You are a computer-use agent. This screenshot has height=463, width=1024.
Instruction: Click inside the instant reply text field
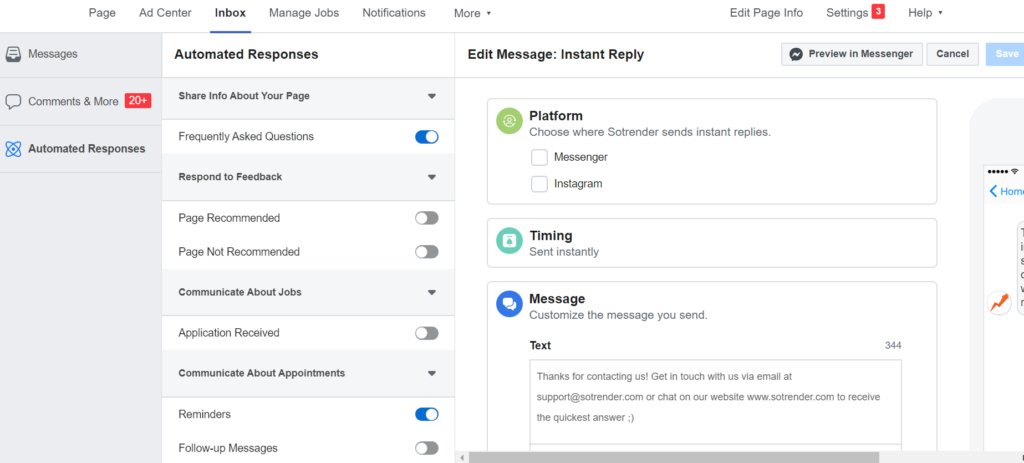(x=715, y=397)
